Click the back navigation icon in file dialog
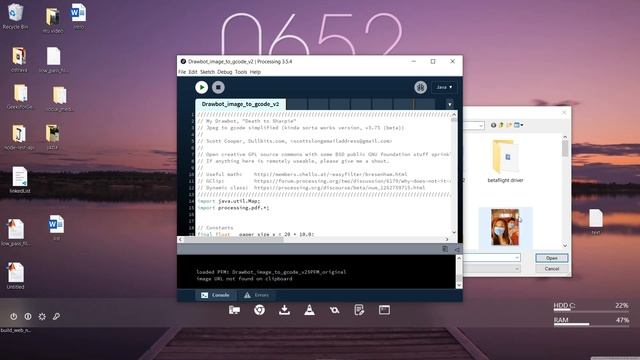Screen dimensions: 640x360 pos(493,125)
